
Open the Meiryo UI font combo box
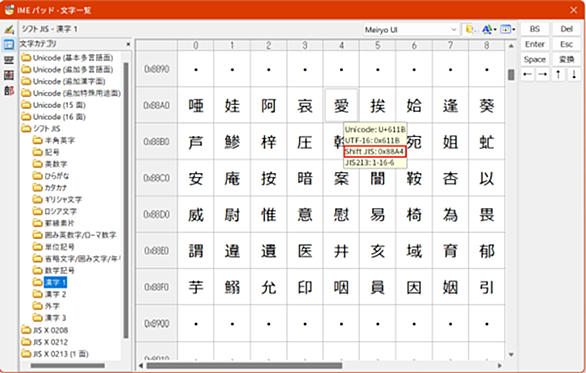[411, 30]
